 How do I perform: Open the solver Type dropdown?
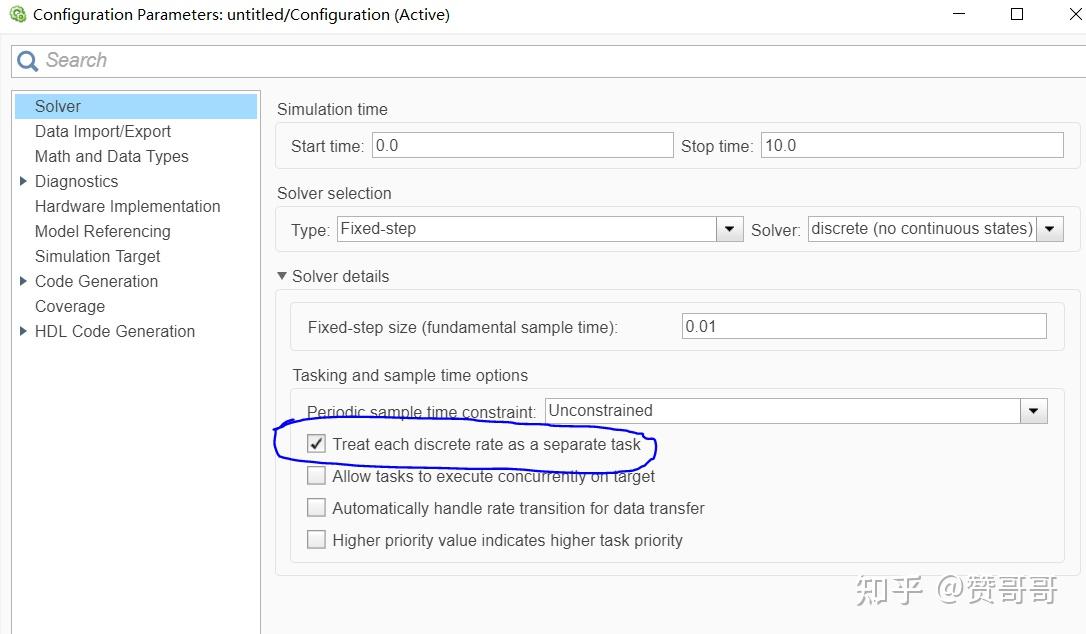pyautogui.click(x=730, y=229)
